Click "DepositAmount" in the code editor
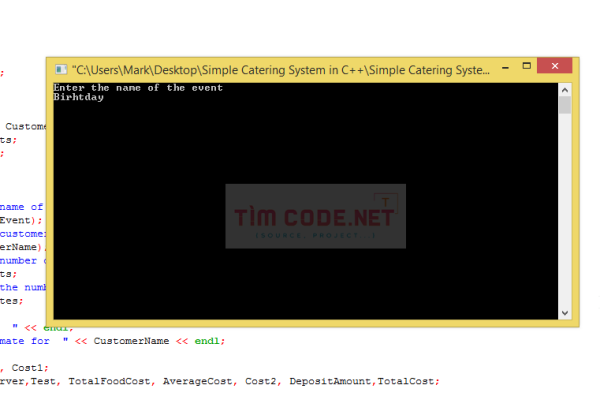 330,381
